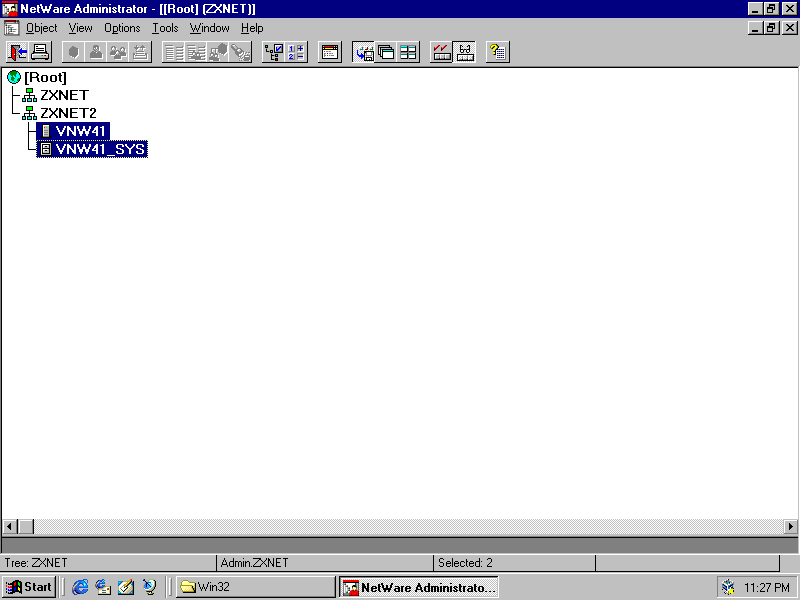Click the horizontal scrollbar left arrow

10,526
